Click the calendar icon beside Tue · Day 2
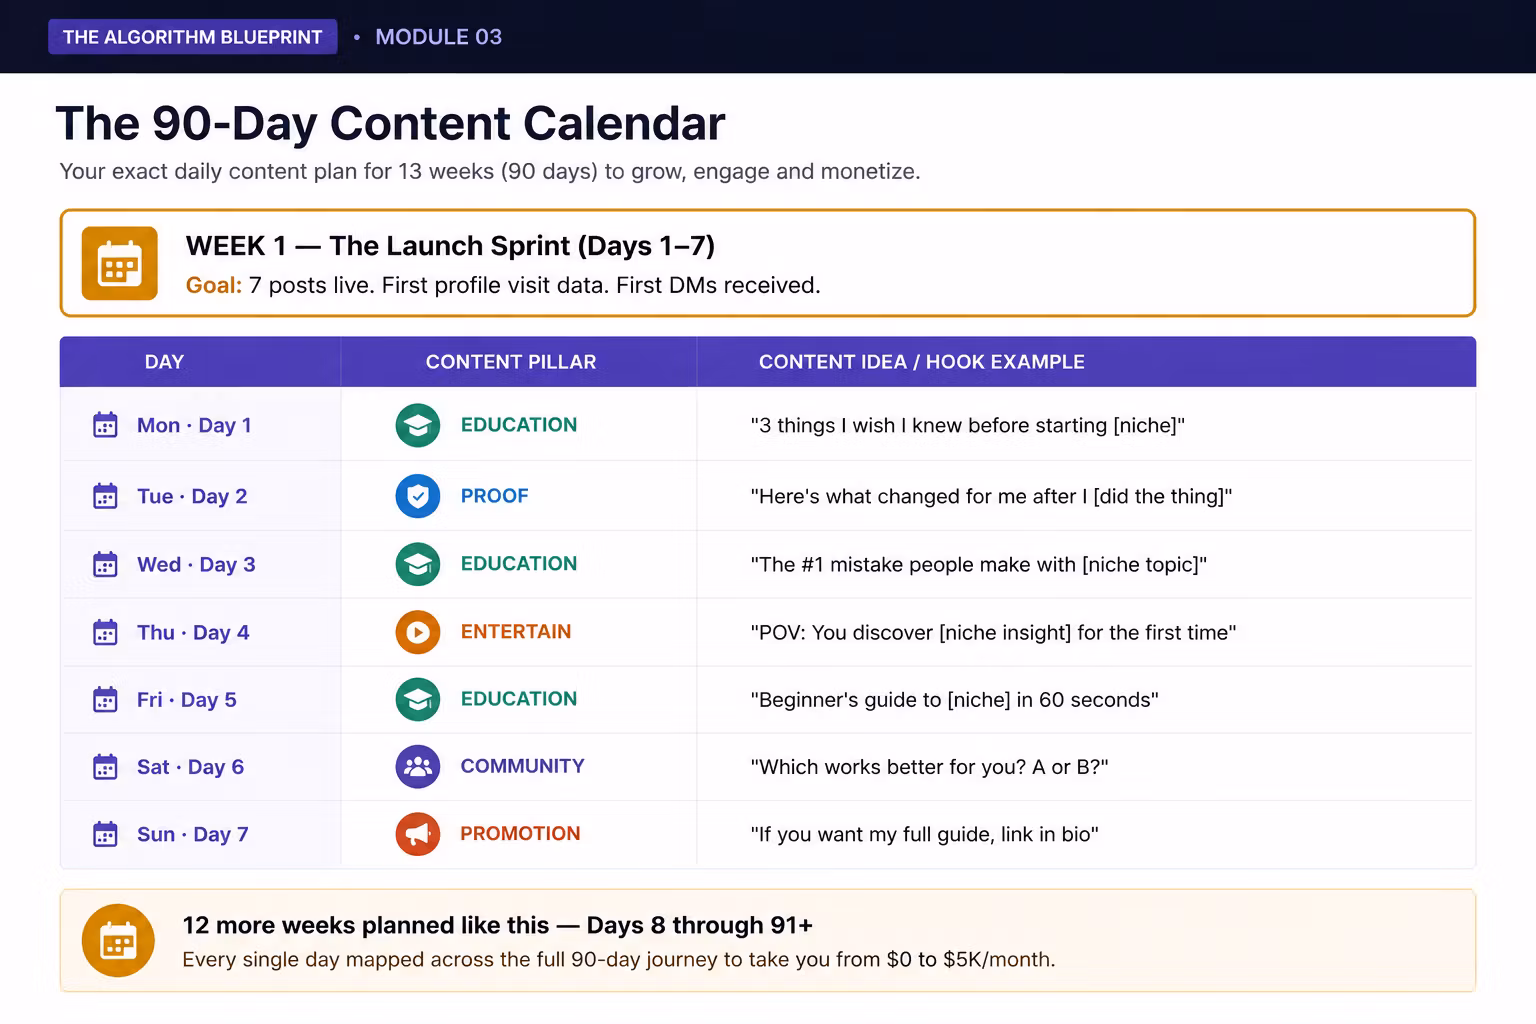Viewport: 1536px width, 1024px height. click(x=105, y=496)
